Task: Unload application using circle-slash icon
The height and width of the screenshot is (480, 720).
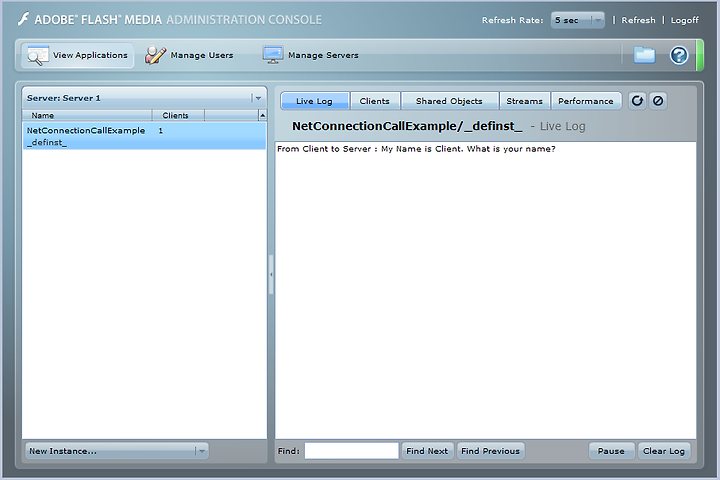Action: coord(658,101)
